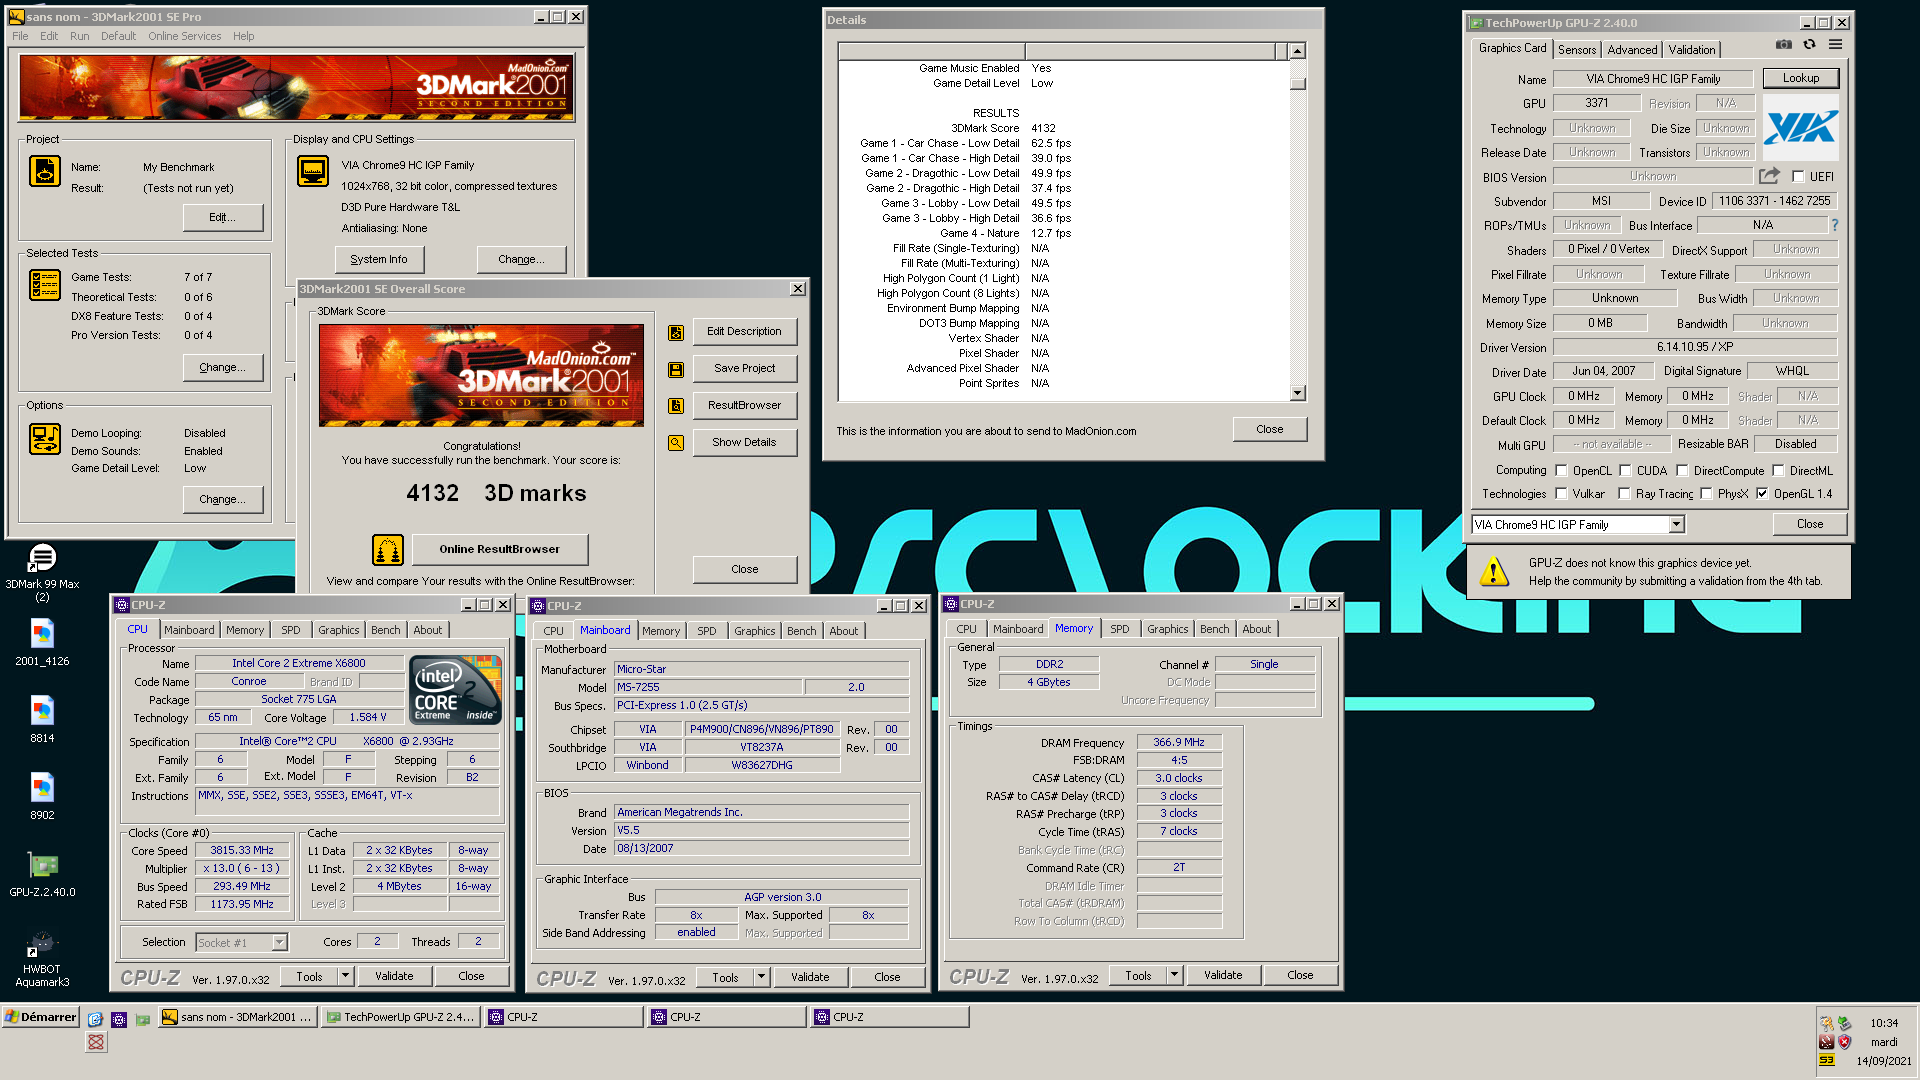This screenshot has width=1920, height=1080.
Task: Open the SPD tab in CPU-Z CPU window
Action: [291, 630]
